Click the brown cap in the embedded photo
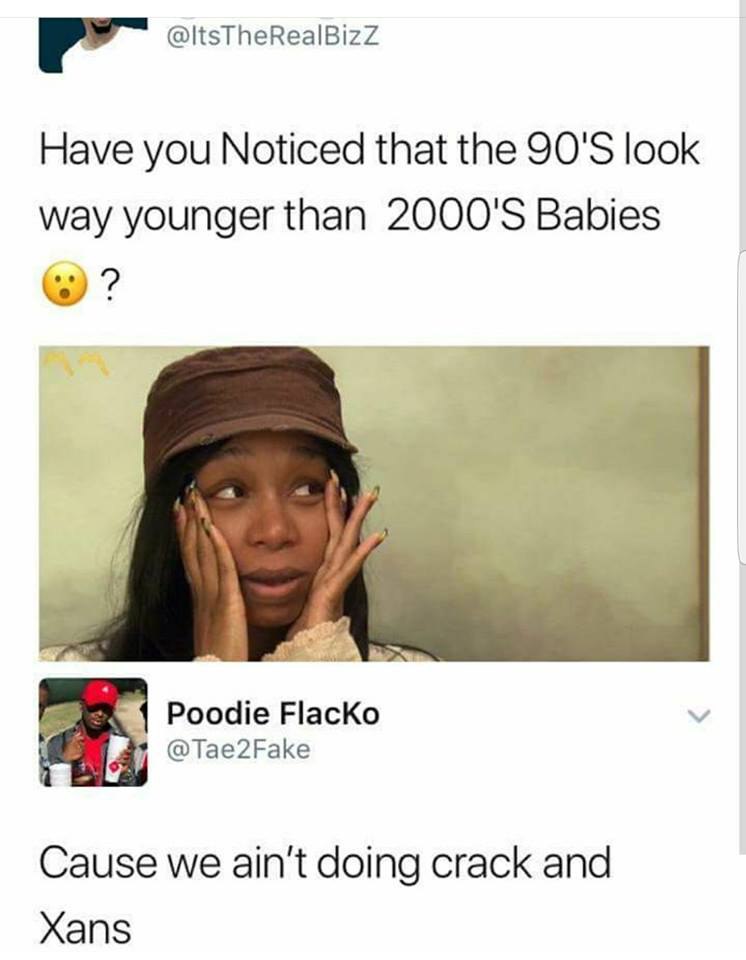 coord(248,404)
